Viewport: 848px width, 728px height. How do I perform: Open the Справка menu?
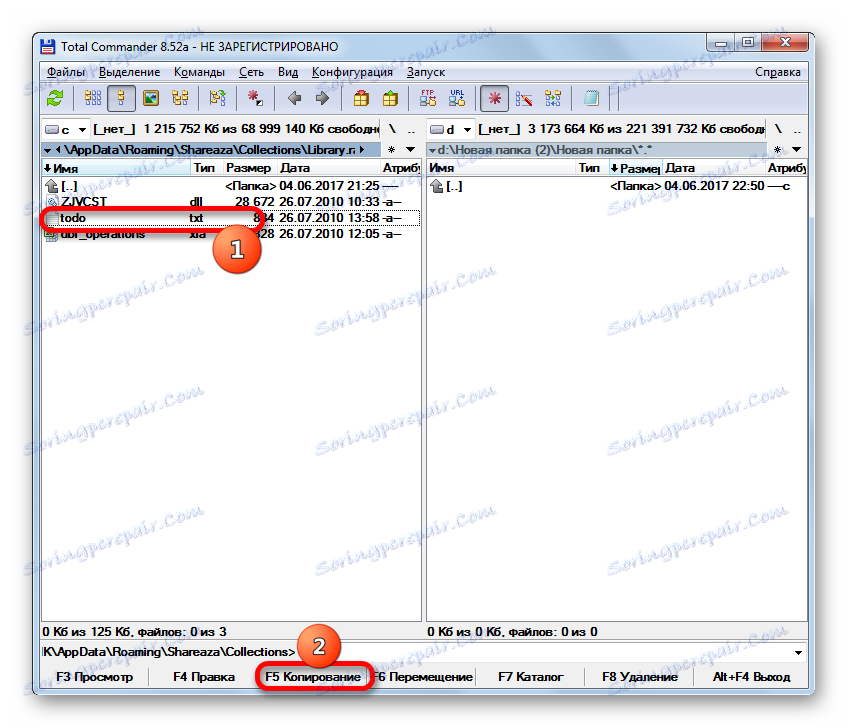[x=778, y=72]
